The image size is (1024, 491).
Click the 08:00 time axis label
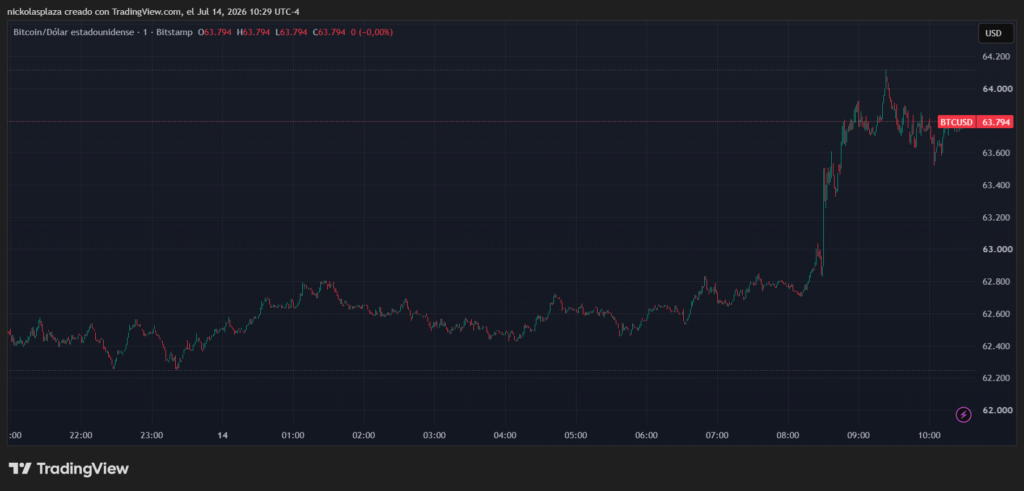pos(788,436)
